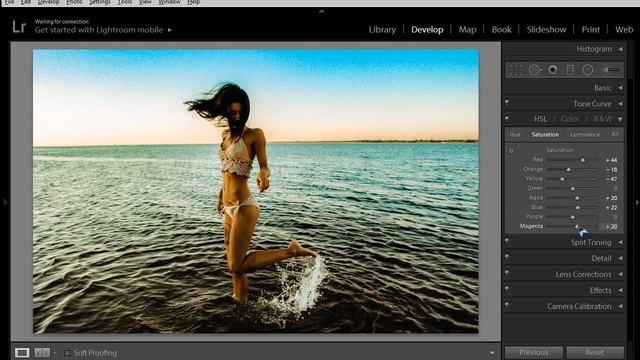Select the Spot Removal tool
Screen dimensions: 640x360
535,70
